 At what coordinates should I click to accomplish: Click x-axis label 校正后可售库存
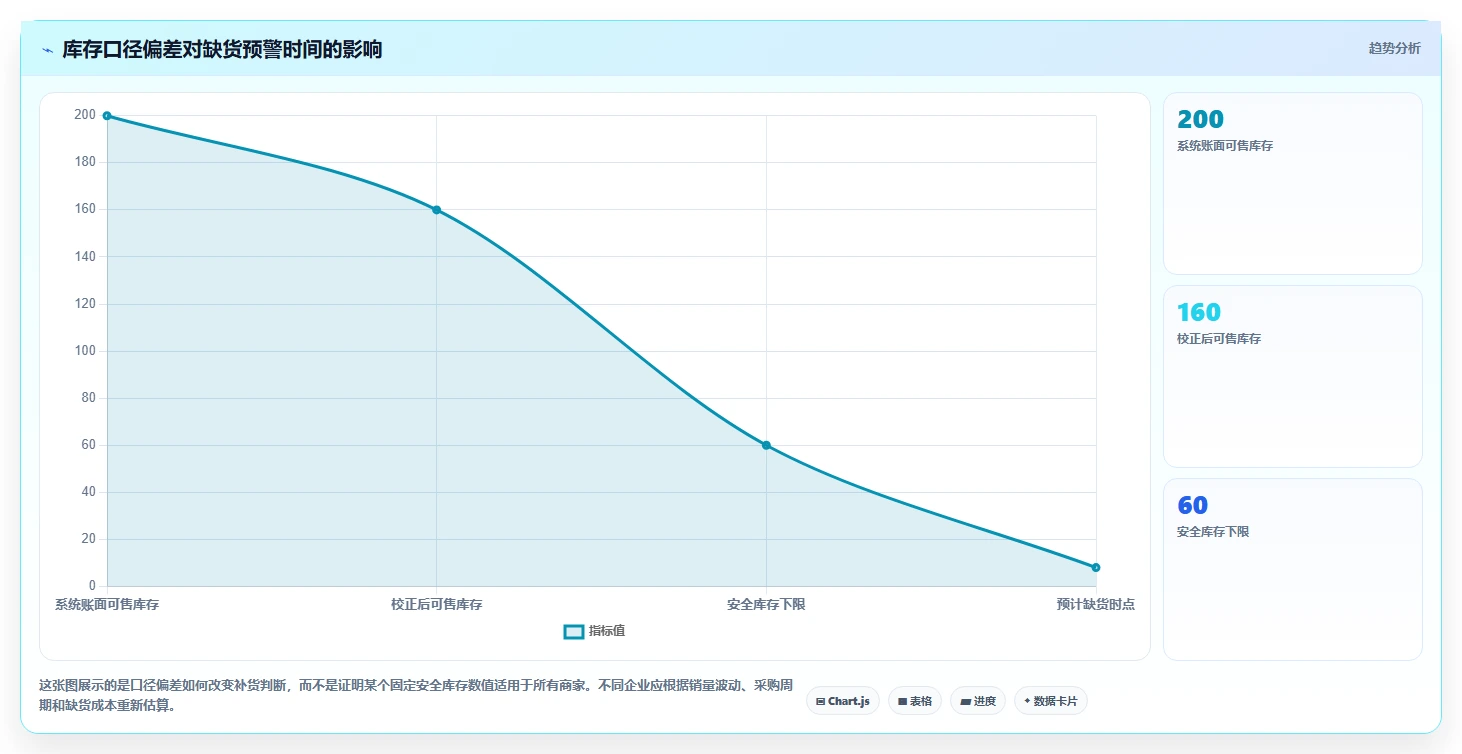pyautogui.click(x=436, y=604)
